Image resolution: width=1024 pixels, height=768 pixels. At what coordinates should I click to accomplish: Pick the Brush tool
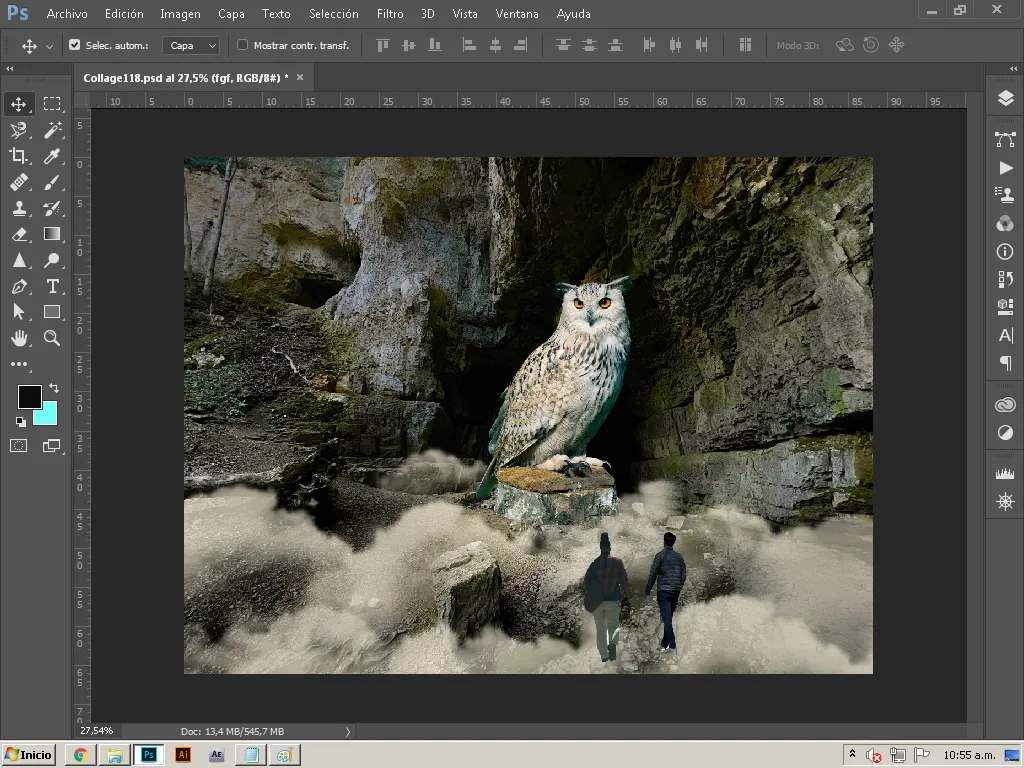52,182
